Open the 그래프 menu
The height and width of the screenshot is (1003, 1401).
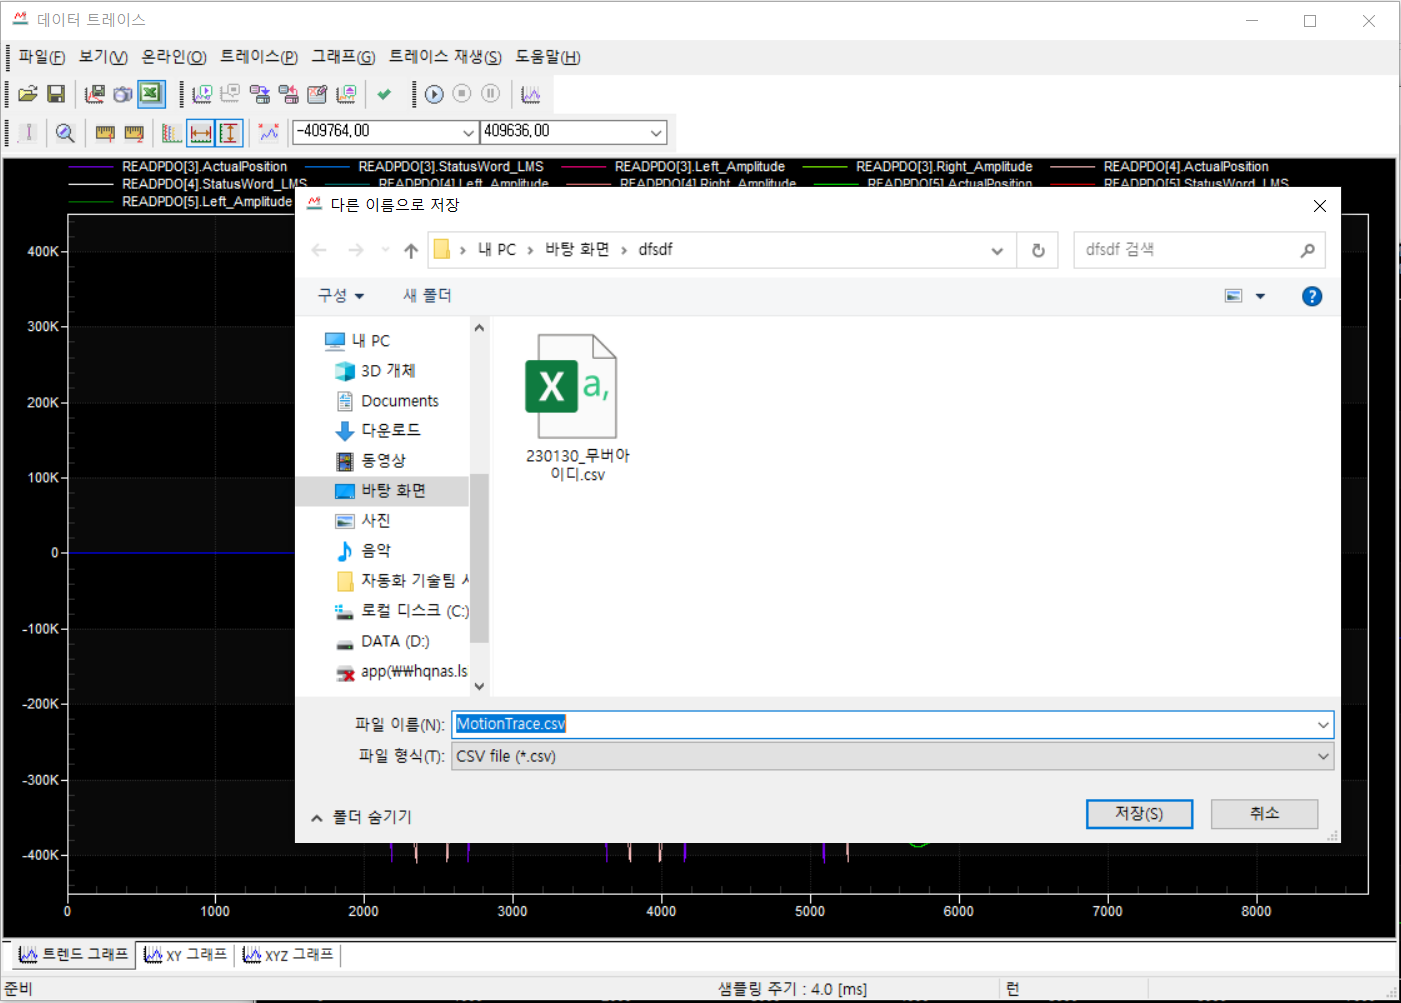tap(341, 57)
